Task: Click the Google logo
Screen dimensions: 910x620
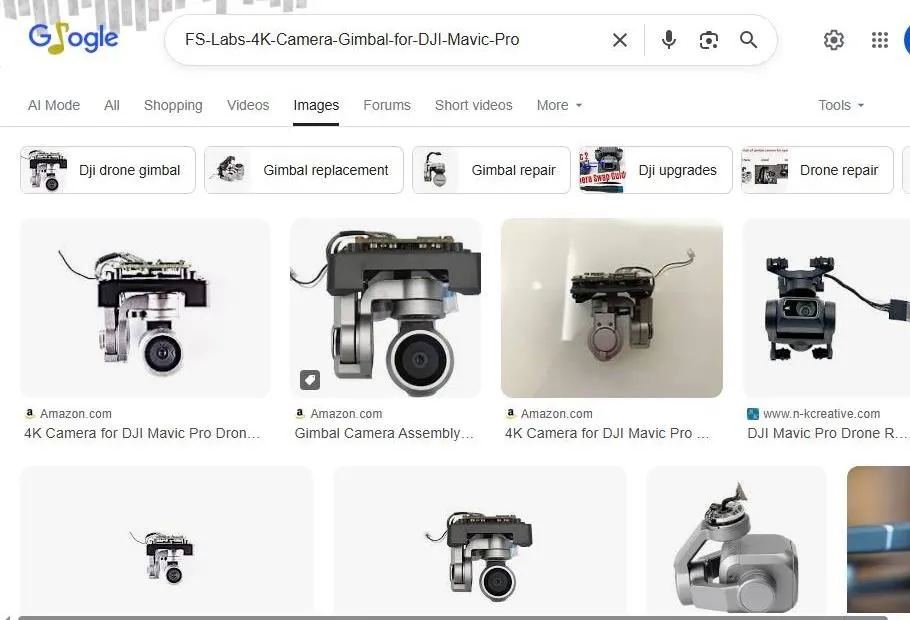Action: point(73,38)
